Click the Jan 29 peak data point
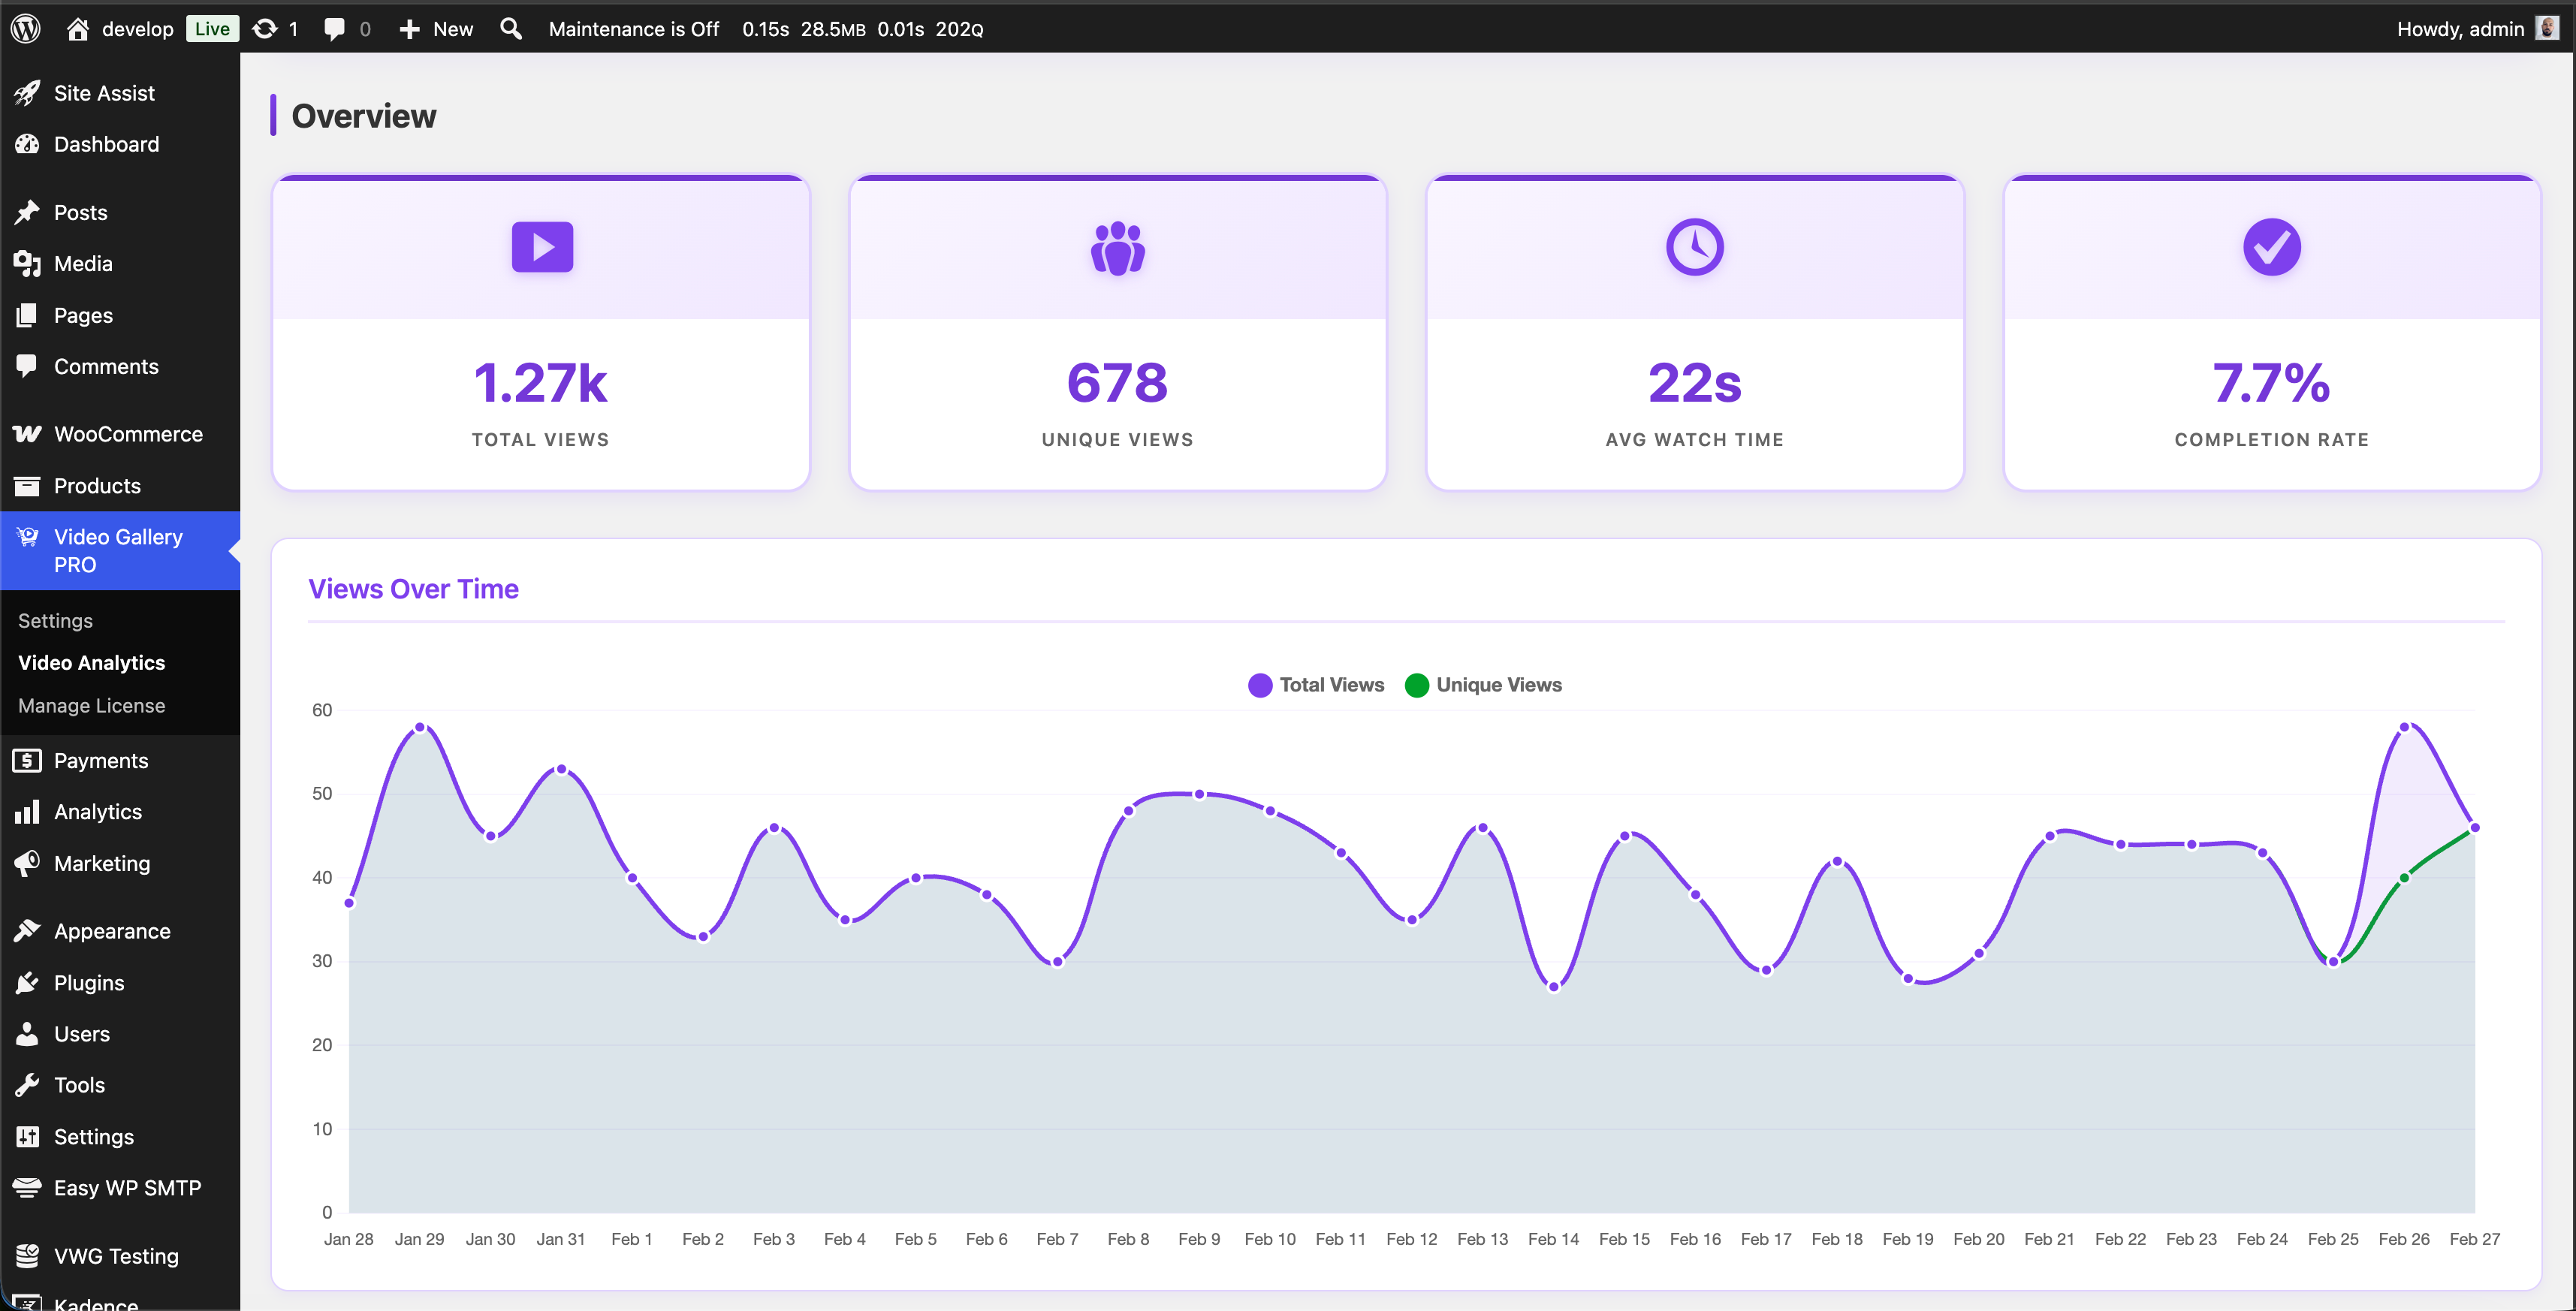This screenshot has width=2576, height=1311. pos(420,727)
